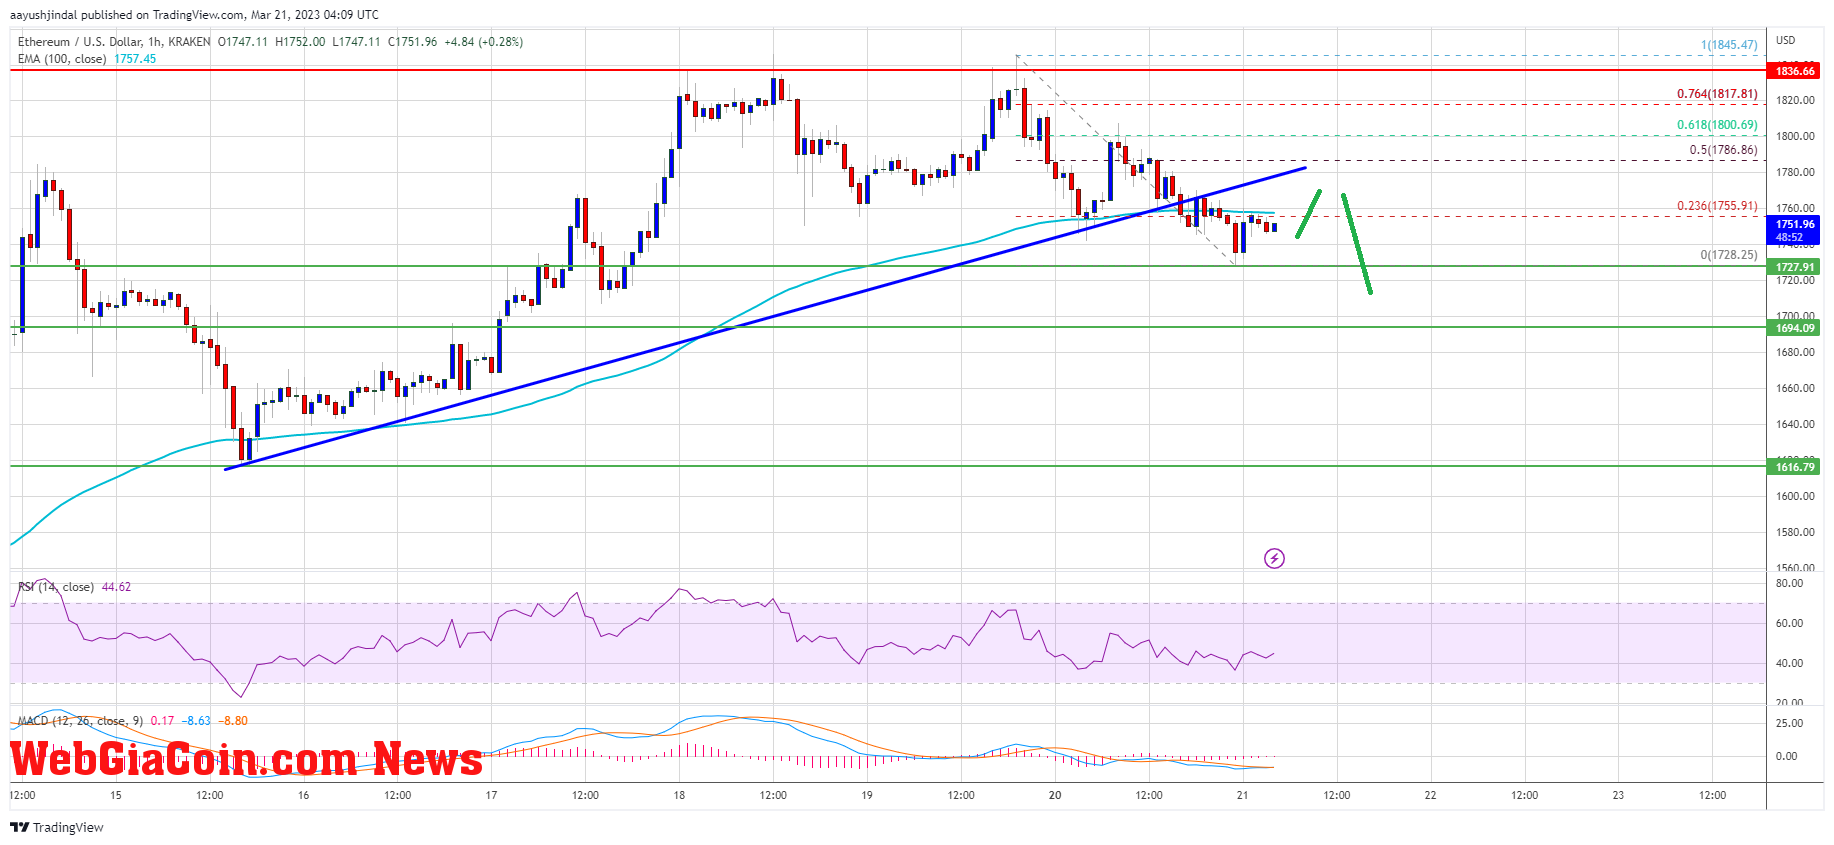1834x845 pixels.
Task: Click the EMA (100, close) indicator legend
Action: [62, 59]
